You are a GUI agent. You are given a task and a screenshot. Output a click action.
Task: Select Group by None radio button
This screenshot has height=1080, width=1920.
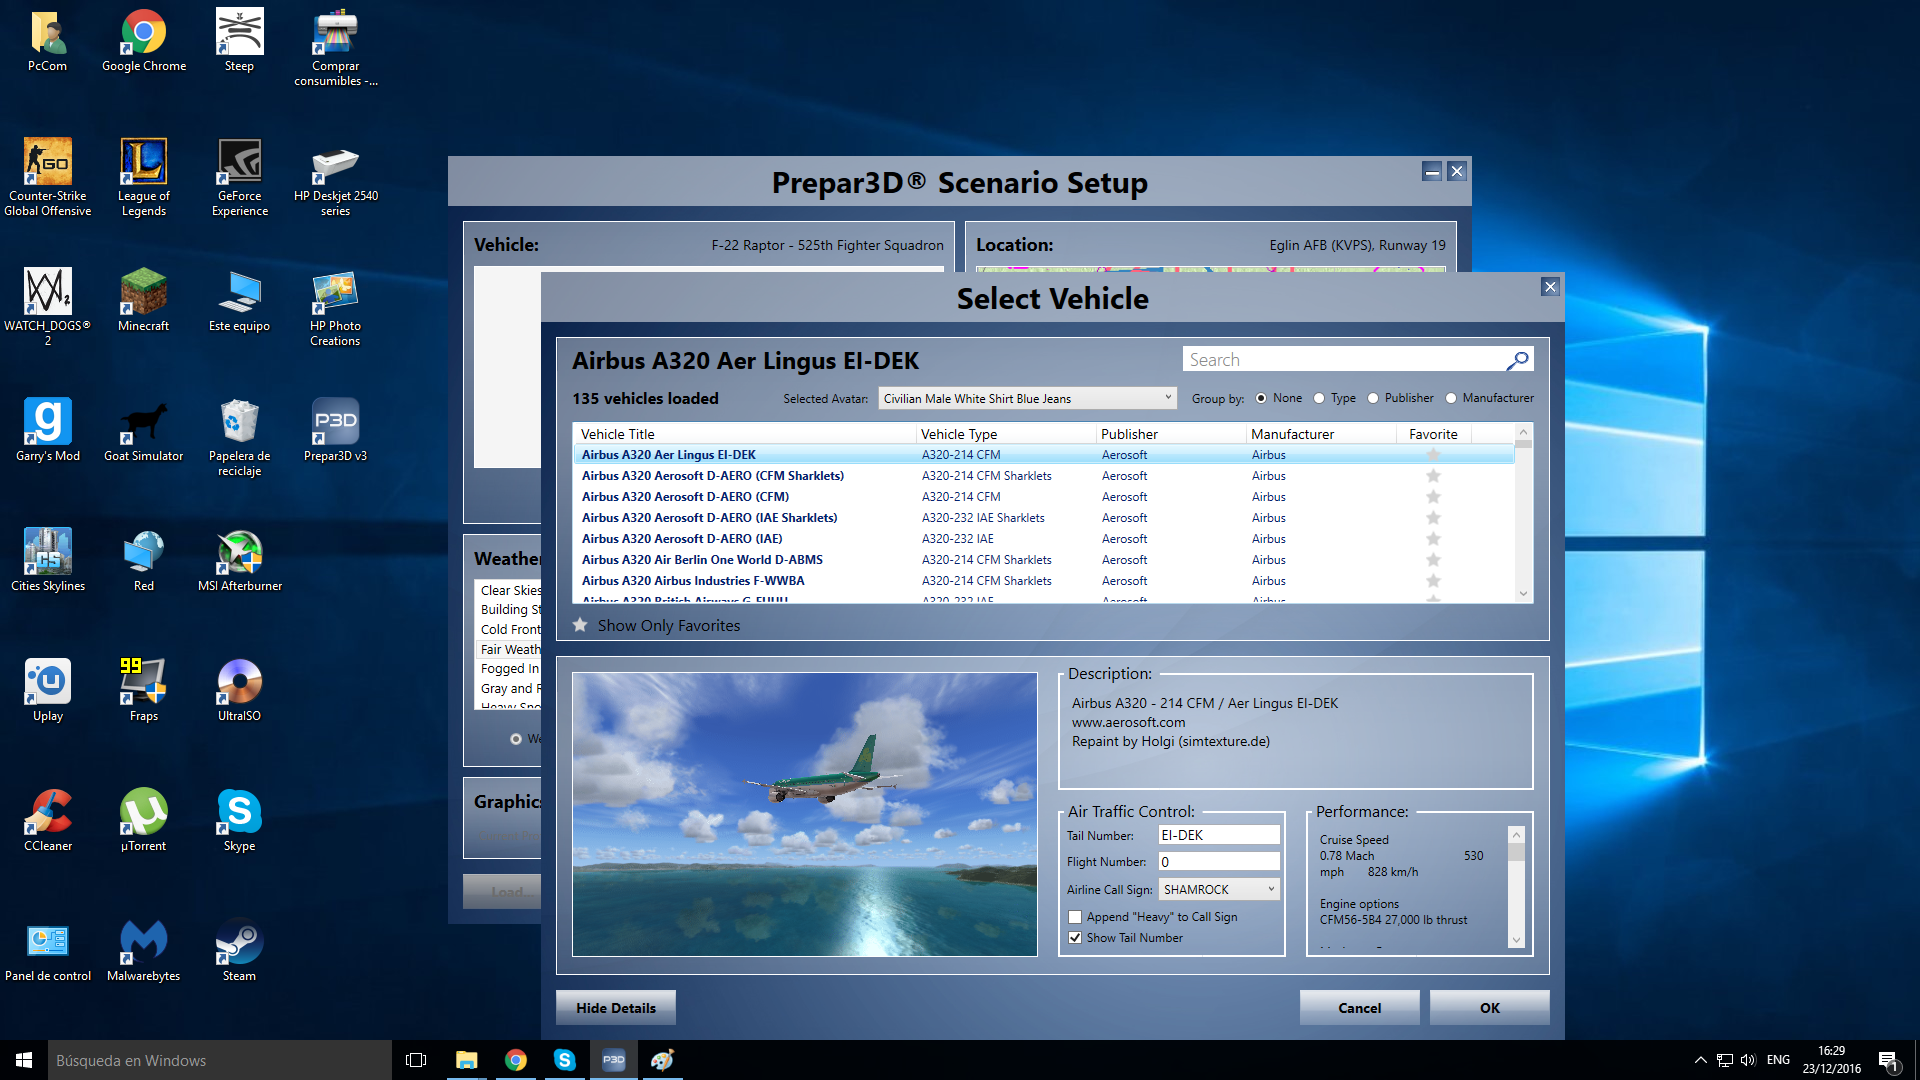pyautogui.click(x=1261, y=398)
